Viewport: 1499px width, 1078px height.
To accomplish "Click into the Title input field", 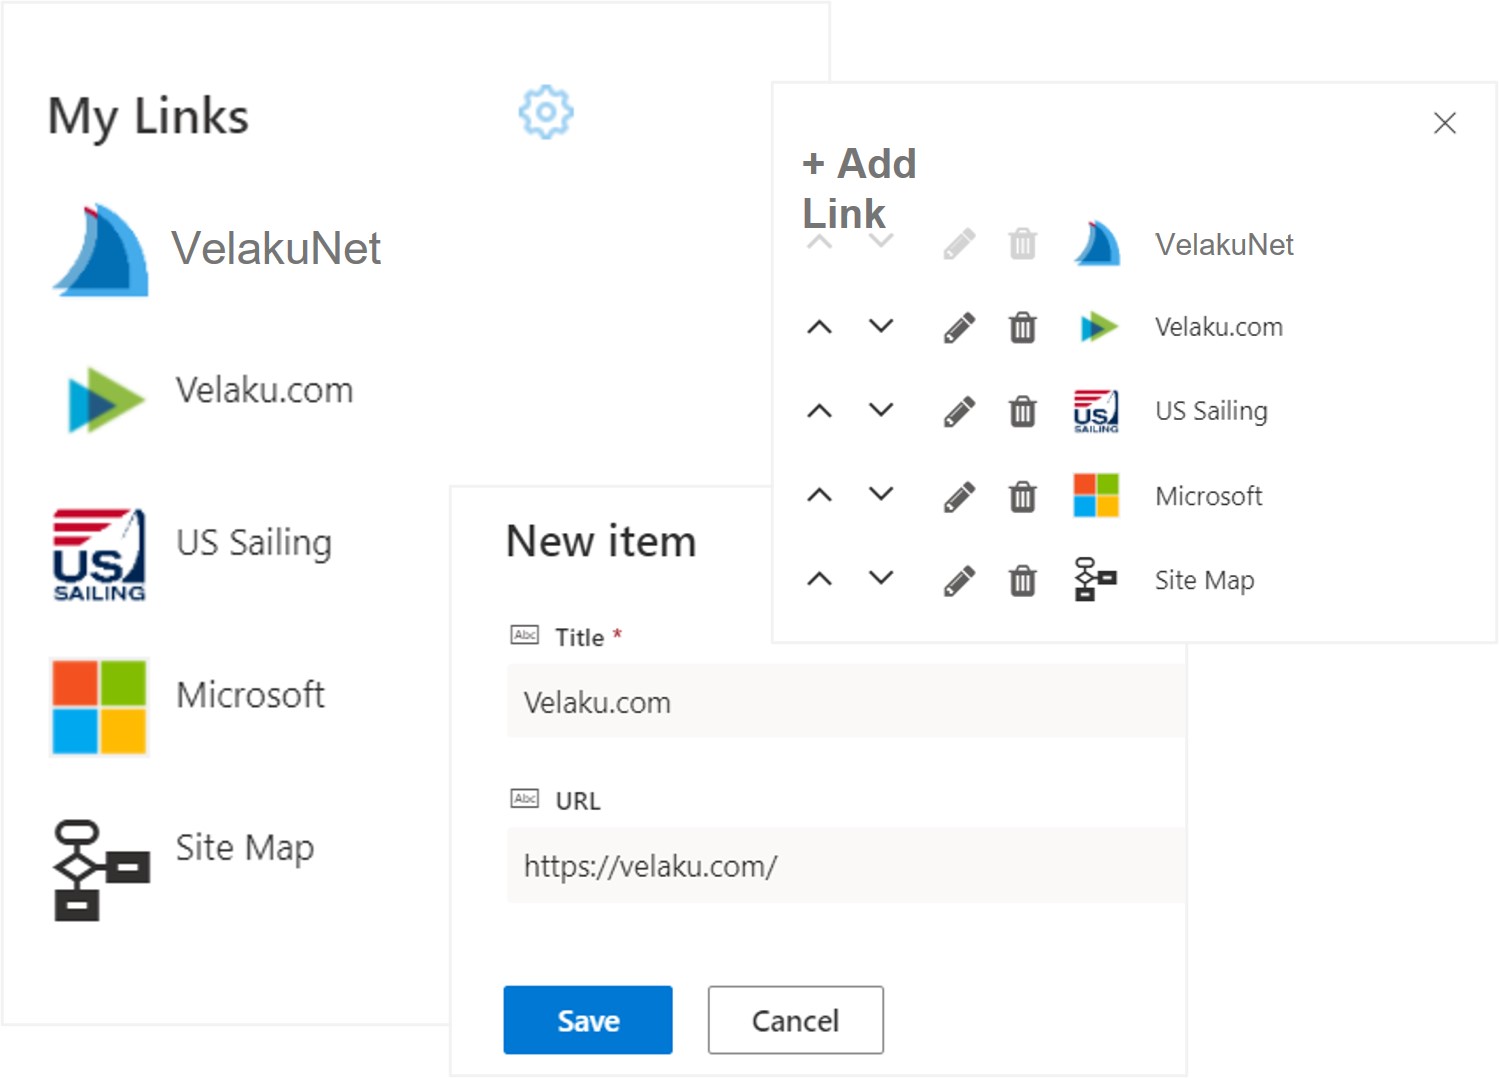I will (x=846, y=701).
